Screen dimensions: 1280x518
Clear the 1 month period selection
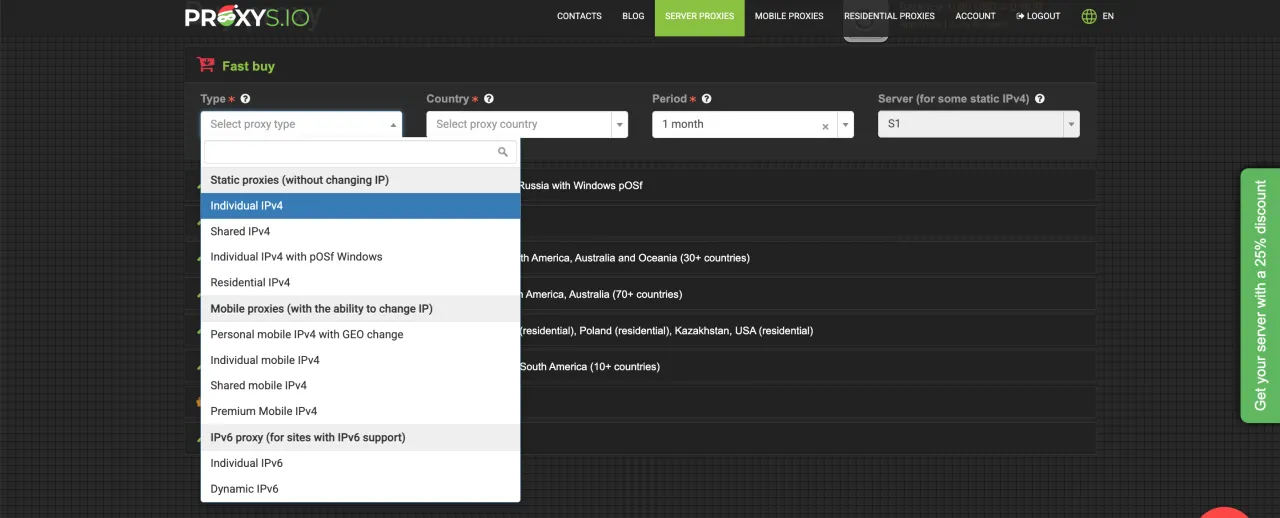click(x=825, y=126)
